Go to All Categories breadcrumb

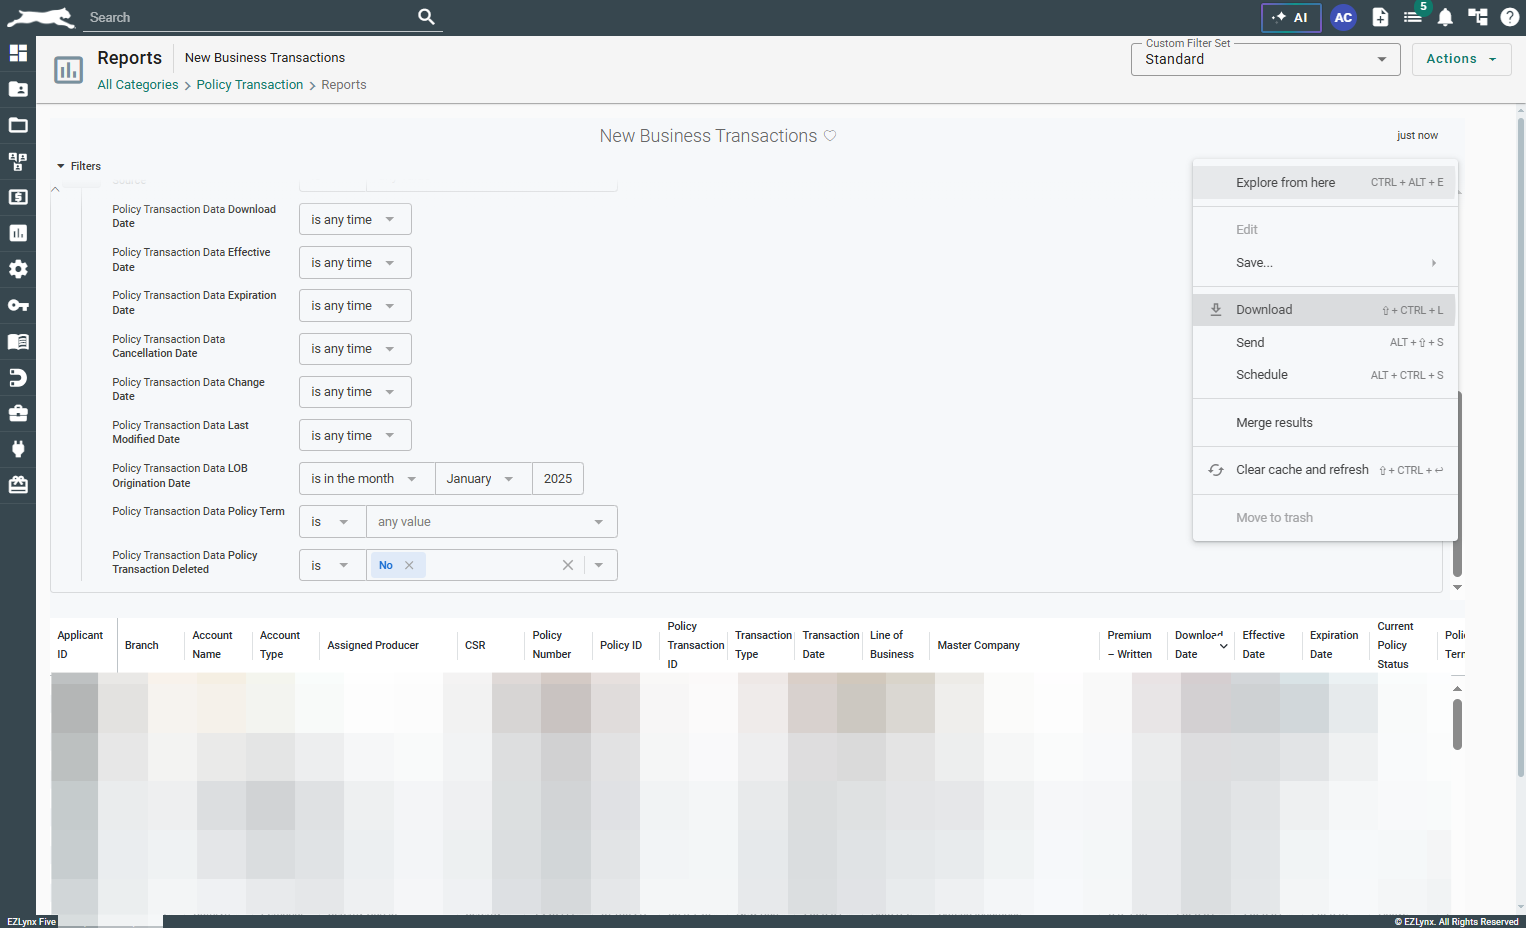tap(138, 85)
